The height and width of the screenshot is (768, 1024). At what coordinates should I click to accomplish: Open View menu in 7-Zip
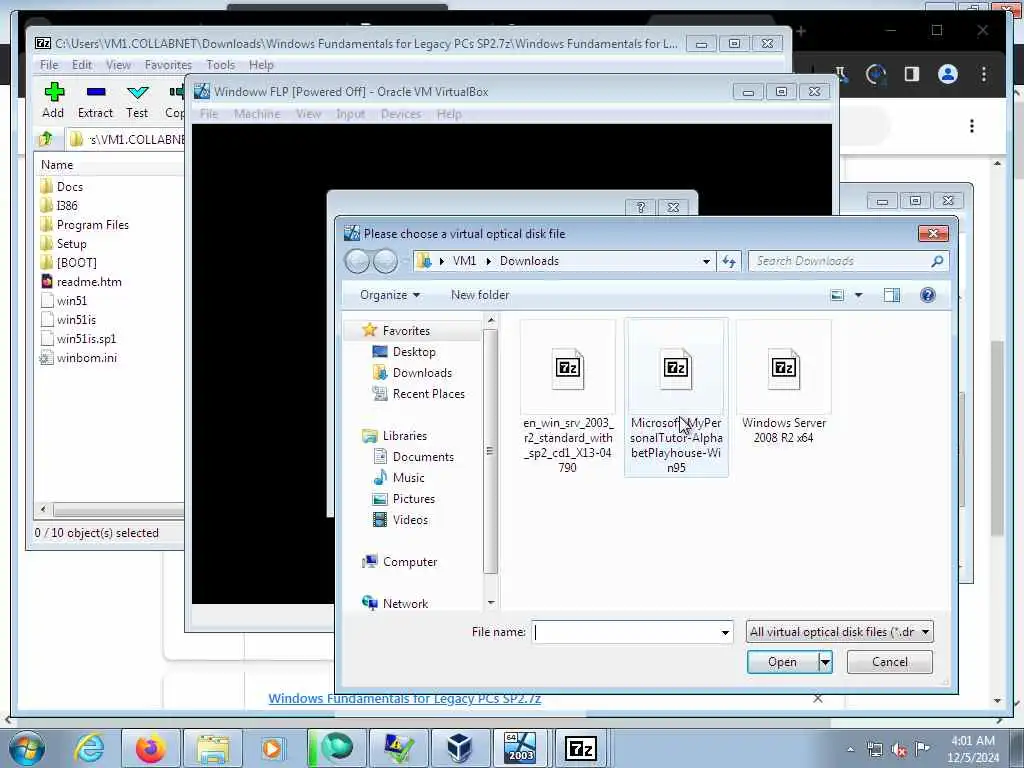[x=118, y=65]
